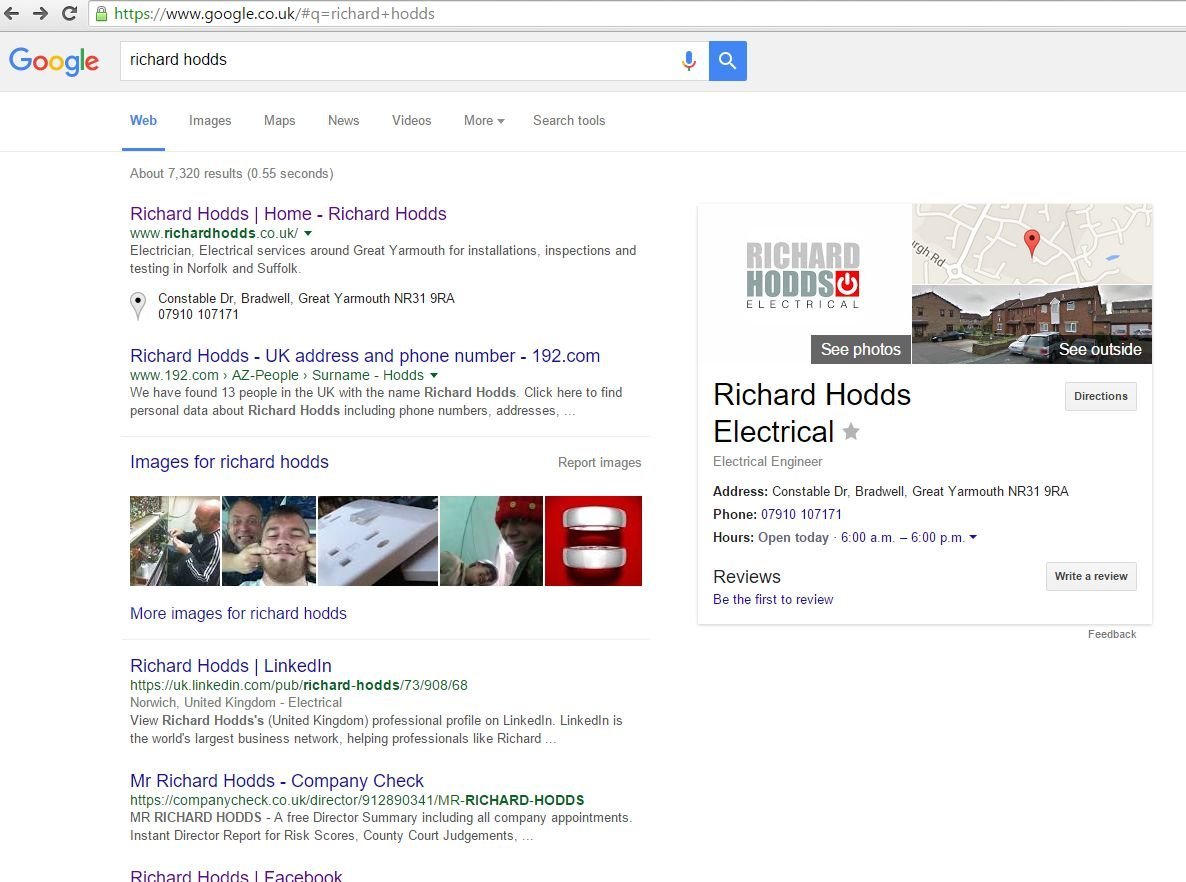Switch to the Videos tab
Image resolution: width=1186 pixels, height=882 pixels.
(411, 120)
